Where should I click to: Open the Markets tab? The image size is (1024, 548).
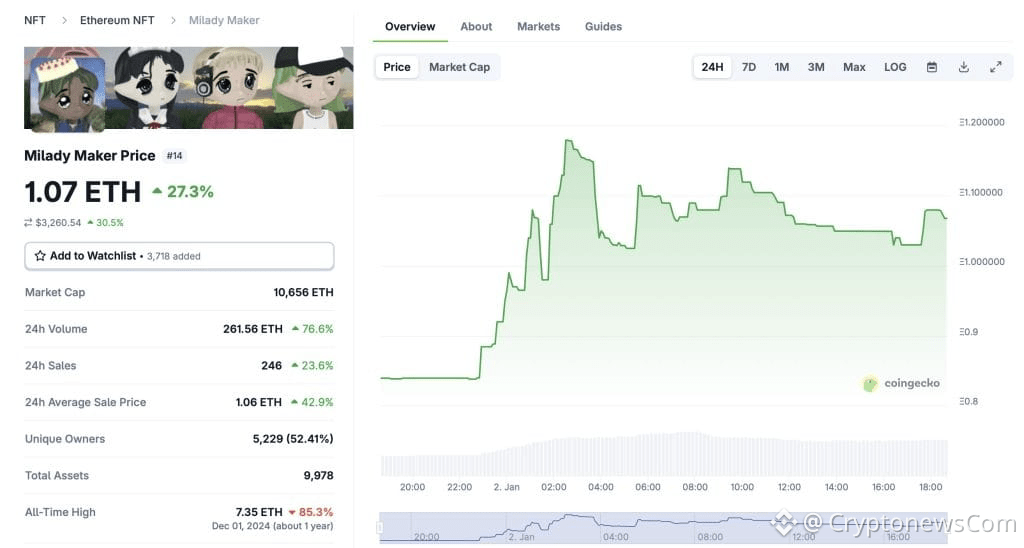(x=538, y=26)
